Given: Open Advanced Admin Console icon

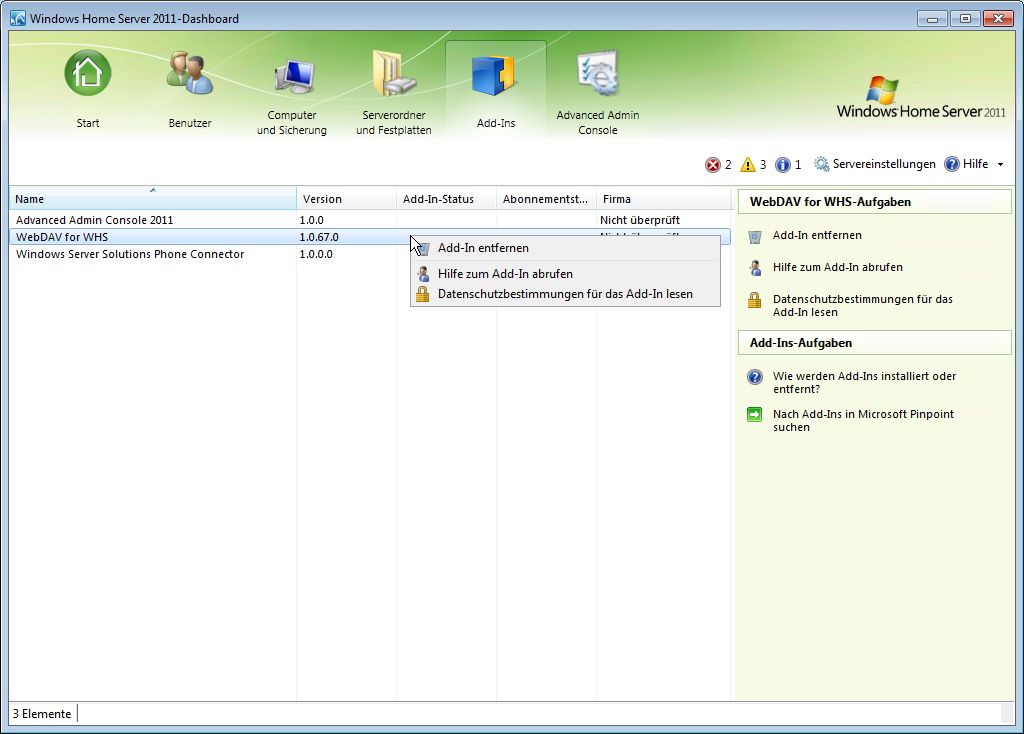Looking at the screenshot, I should coord(598,73).
